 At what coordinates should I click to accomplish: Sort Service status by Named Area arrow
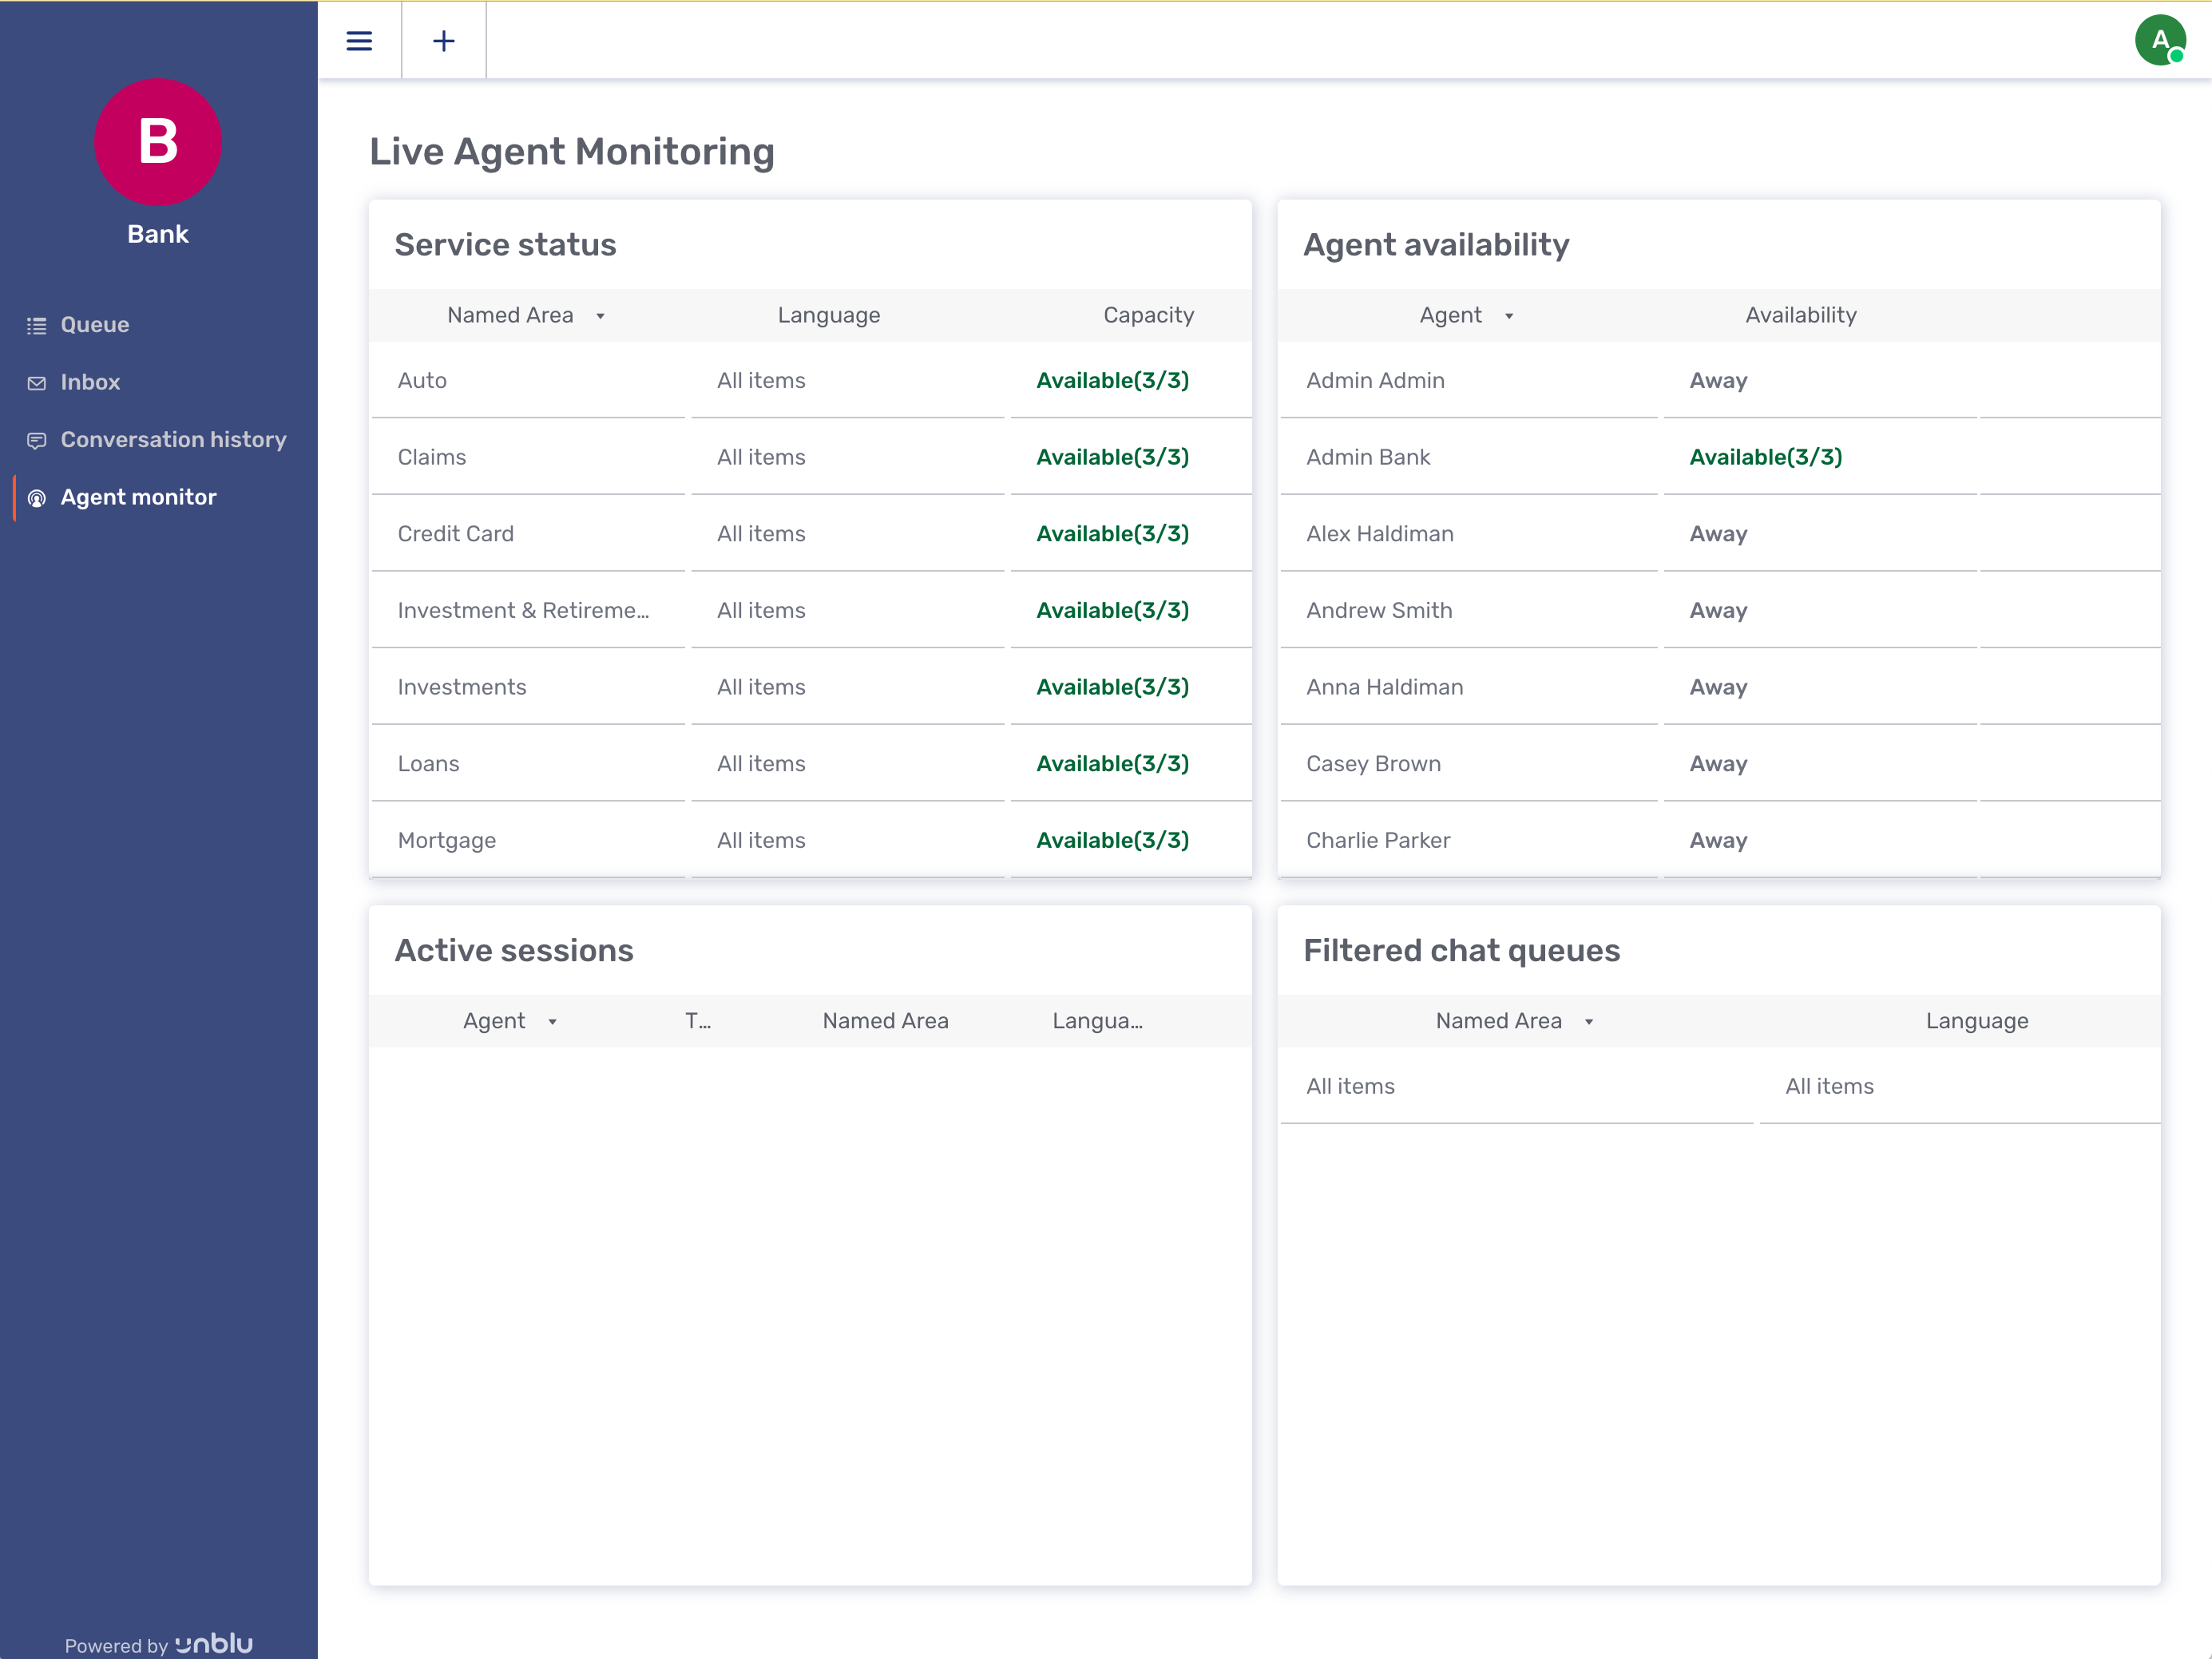point(600,316)
